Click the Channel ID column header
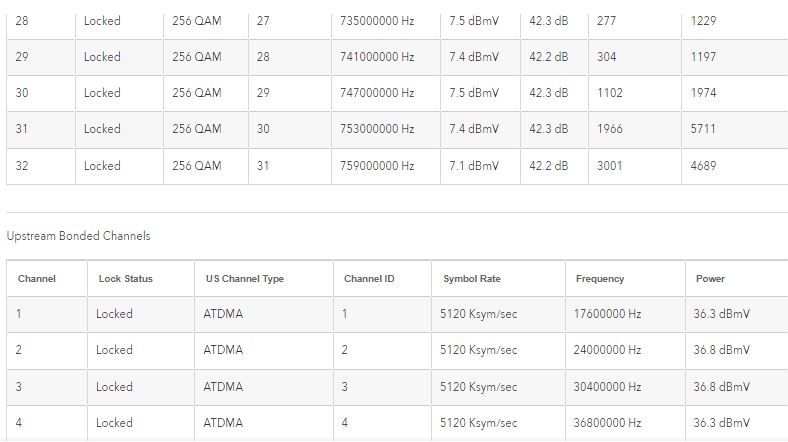This screenshot has height=442, width=788. tap(369, 279)
